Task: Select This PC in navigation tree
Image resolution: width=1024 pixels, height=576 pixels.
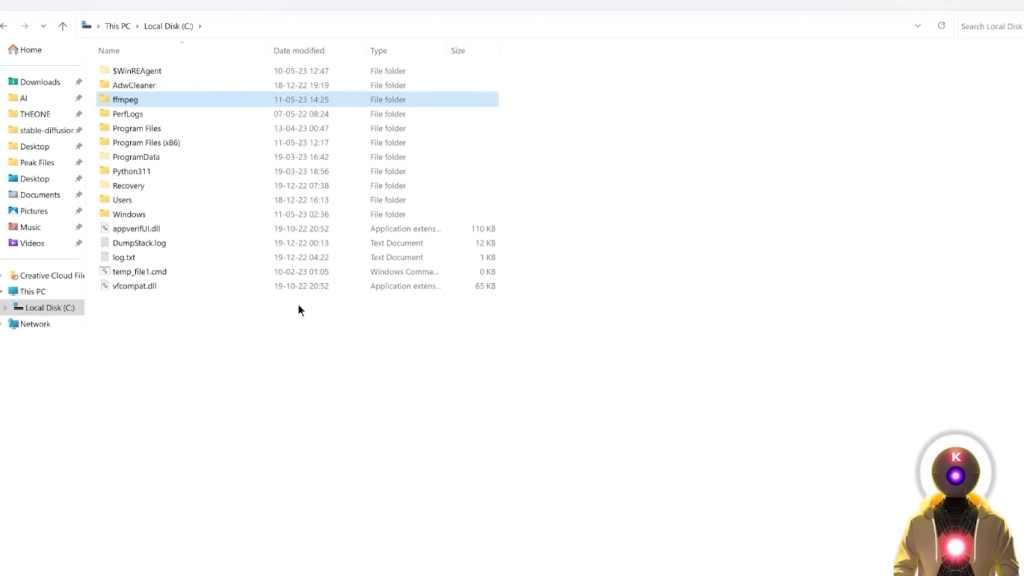Action: pos(32,291)
